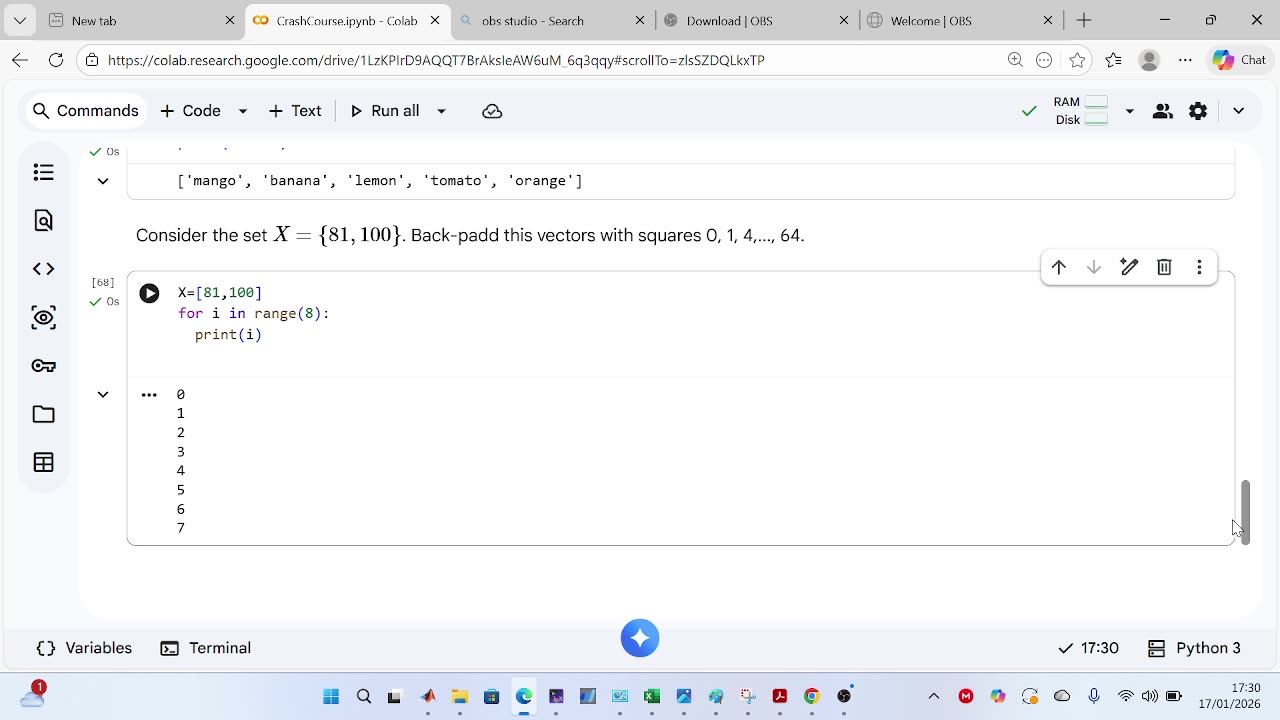Open a new browser tab
Image resolution: width=1280 pixels, height=720 pixels.
coord(1084,20)
